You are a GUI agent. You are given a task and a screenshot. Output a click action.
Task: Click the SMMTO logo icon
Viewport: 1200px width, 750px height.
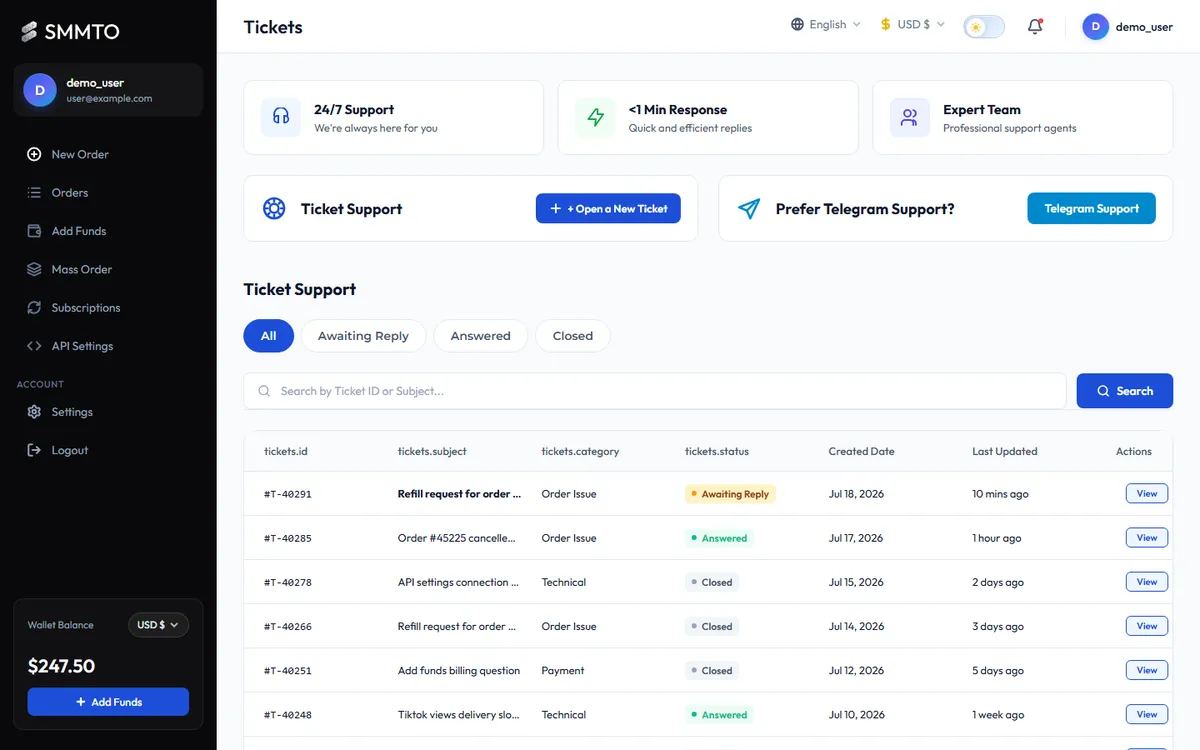pos(30,32)
